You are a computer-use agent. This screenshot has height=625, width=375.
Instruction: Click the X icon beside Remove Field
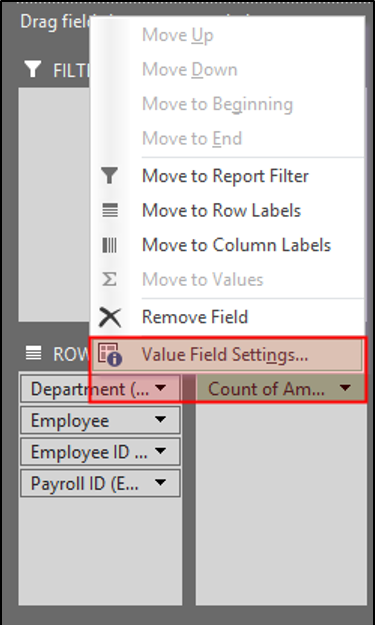(x=110, y=317)
